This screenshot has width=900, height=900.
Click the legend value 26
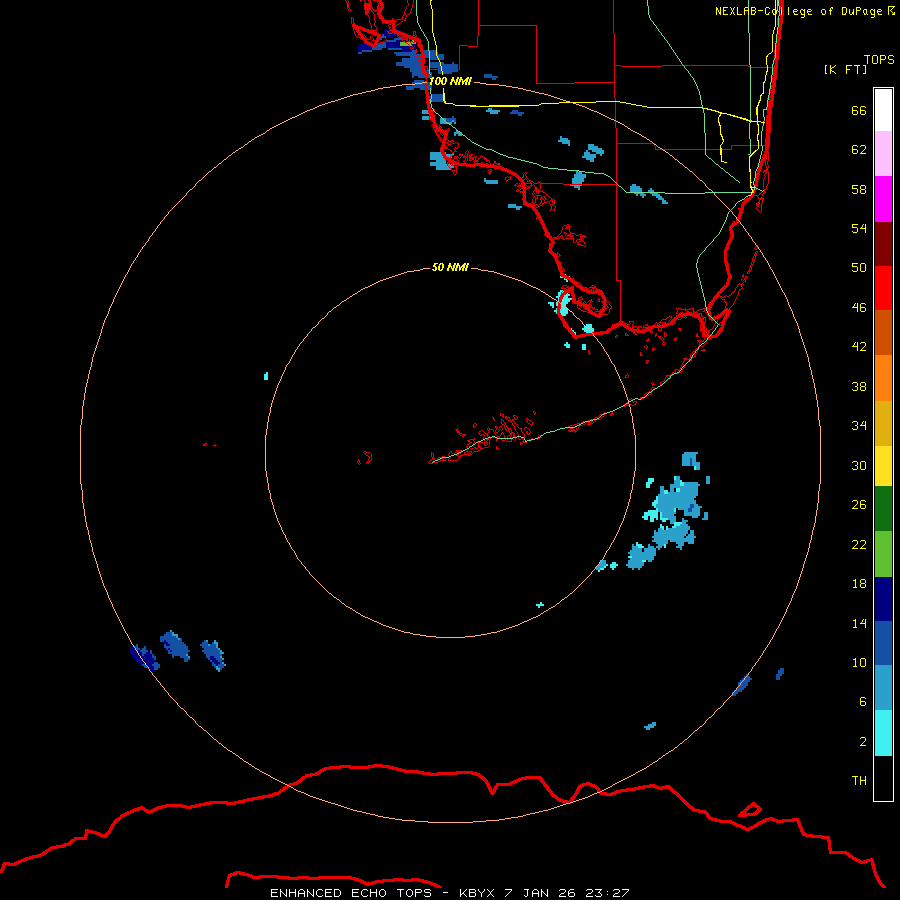click(x=859, y=505)
